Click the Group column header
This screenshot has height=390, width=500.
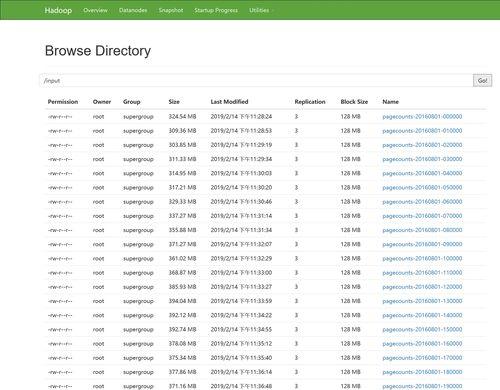132,102
